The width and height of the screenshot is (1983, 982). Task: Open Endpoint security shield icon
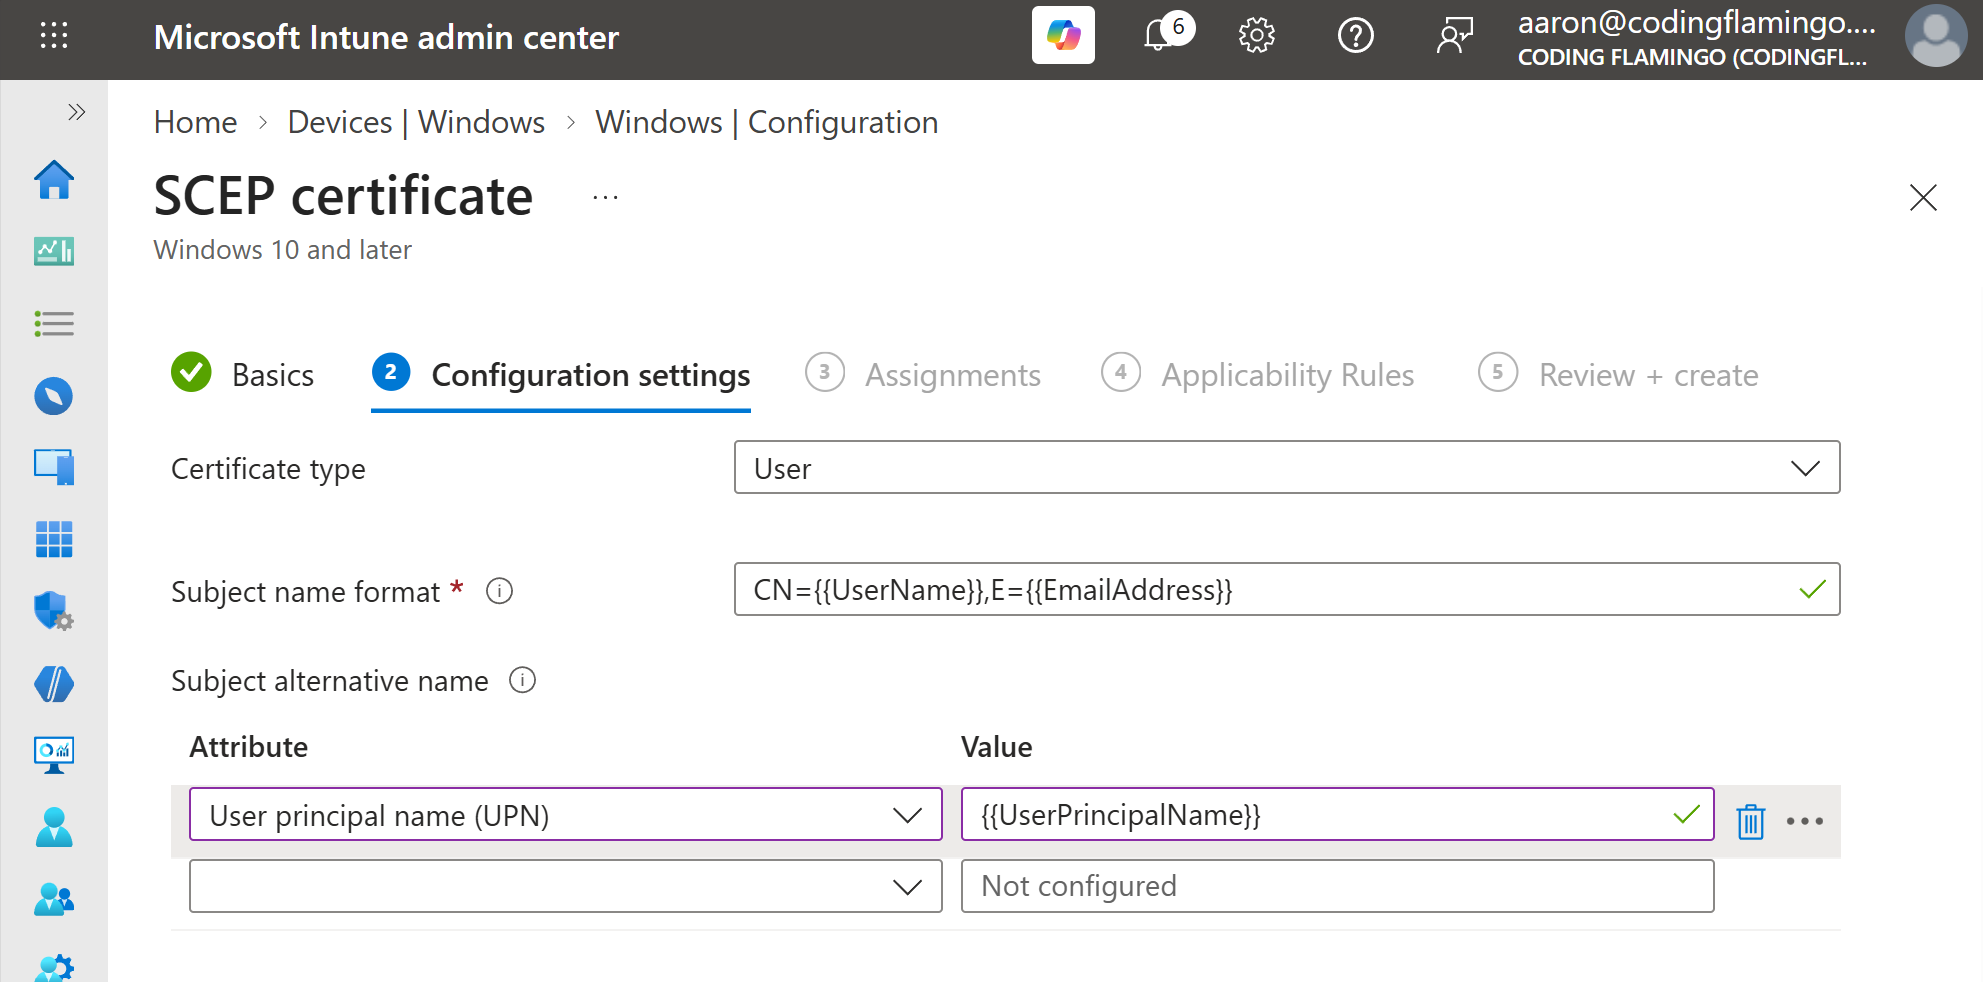54,611
